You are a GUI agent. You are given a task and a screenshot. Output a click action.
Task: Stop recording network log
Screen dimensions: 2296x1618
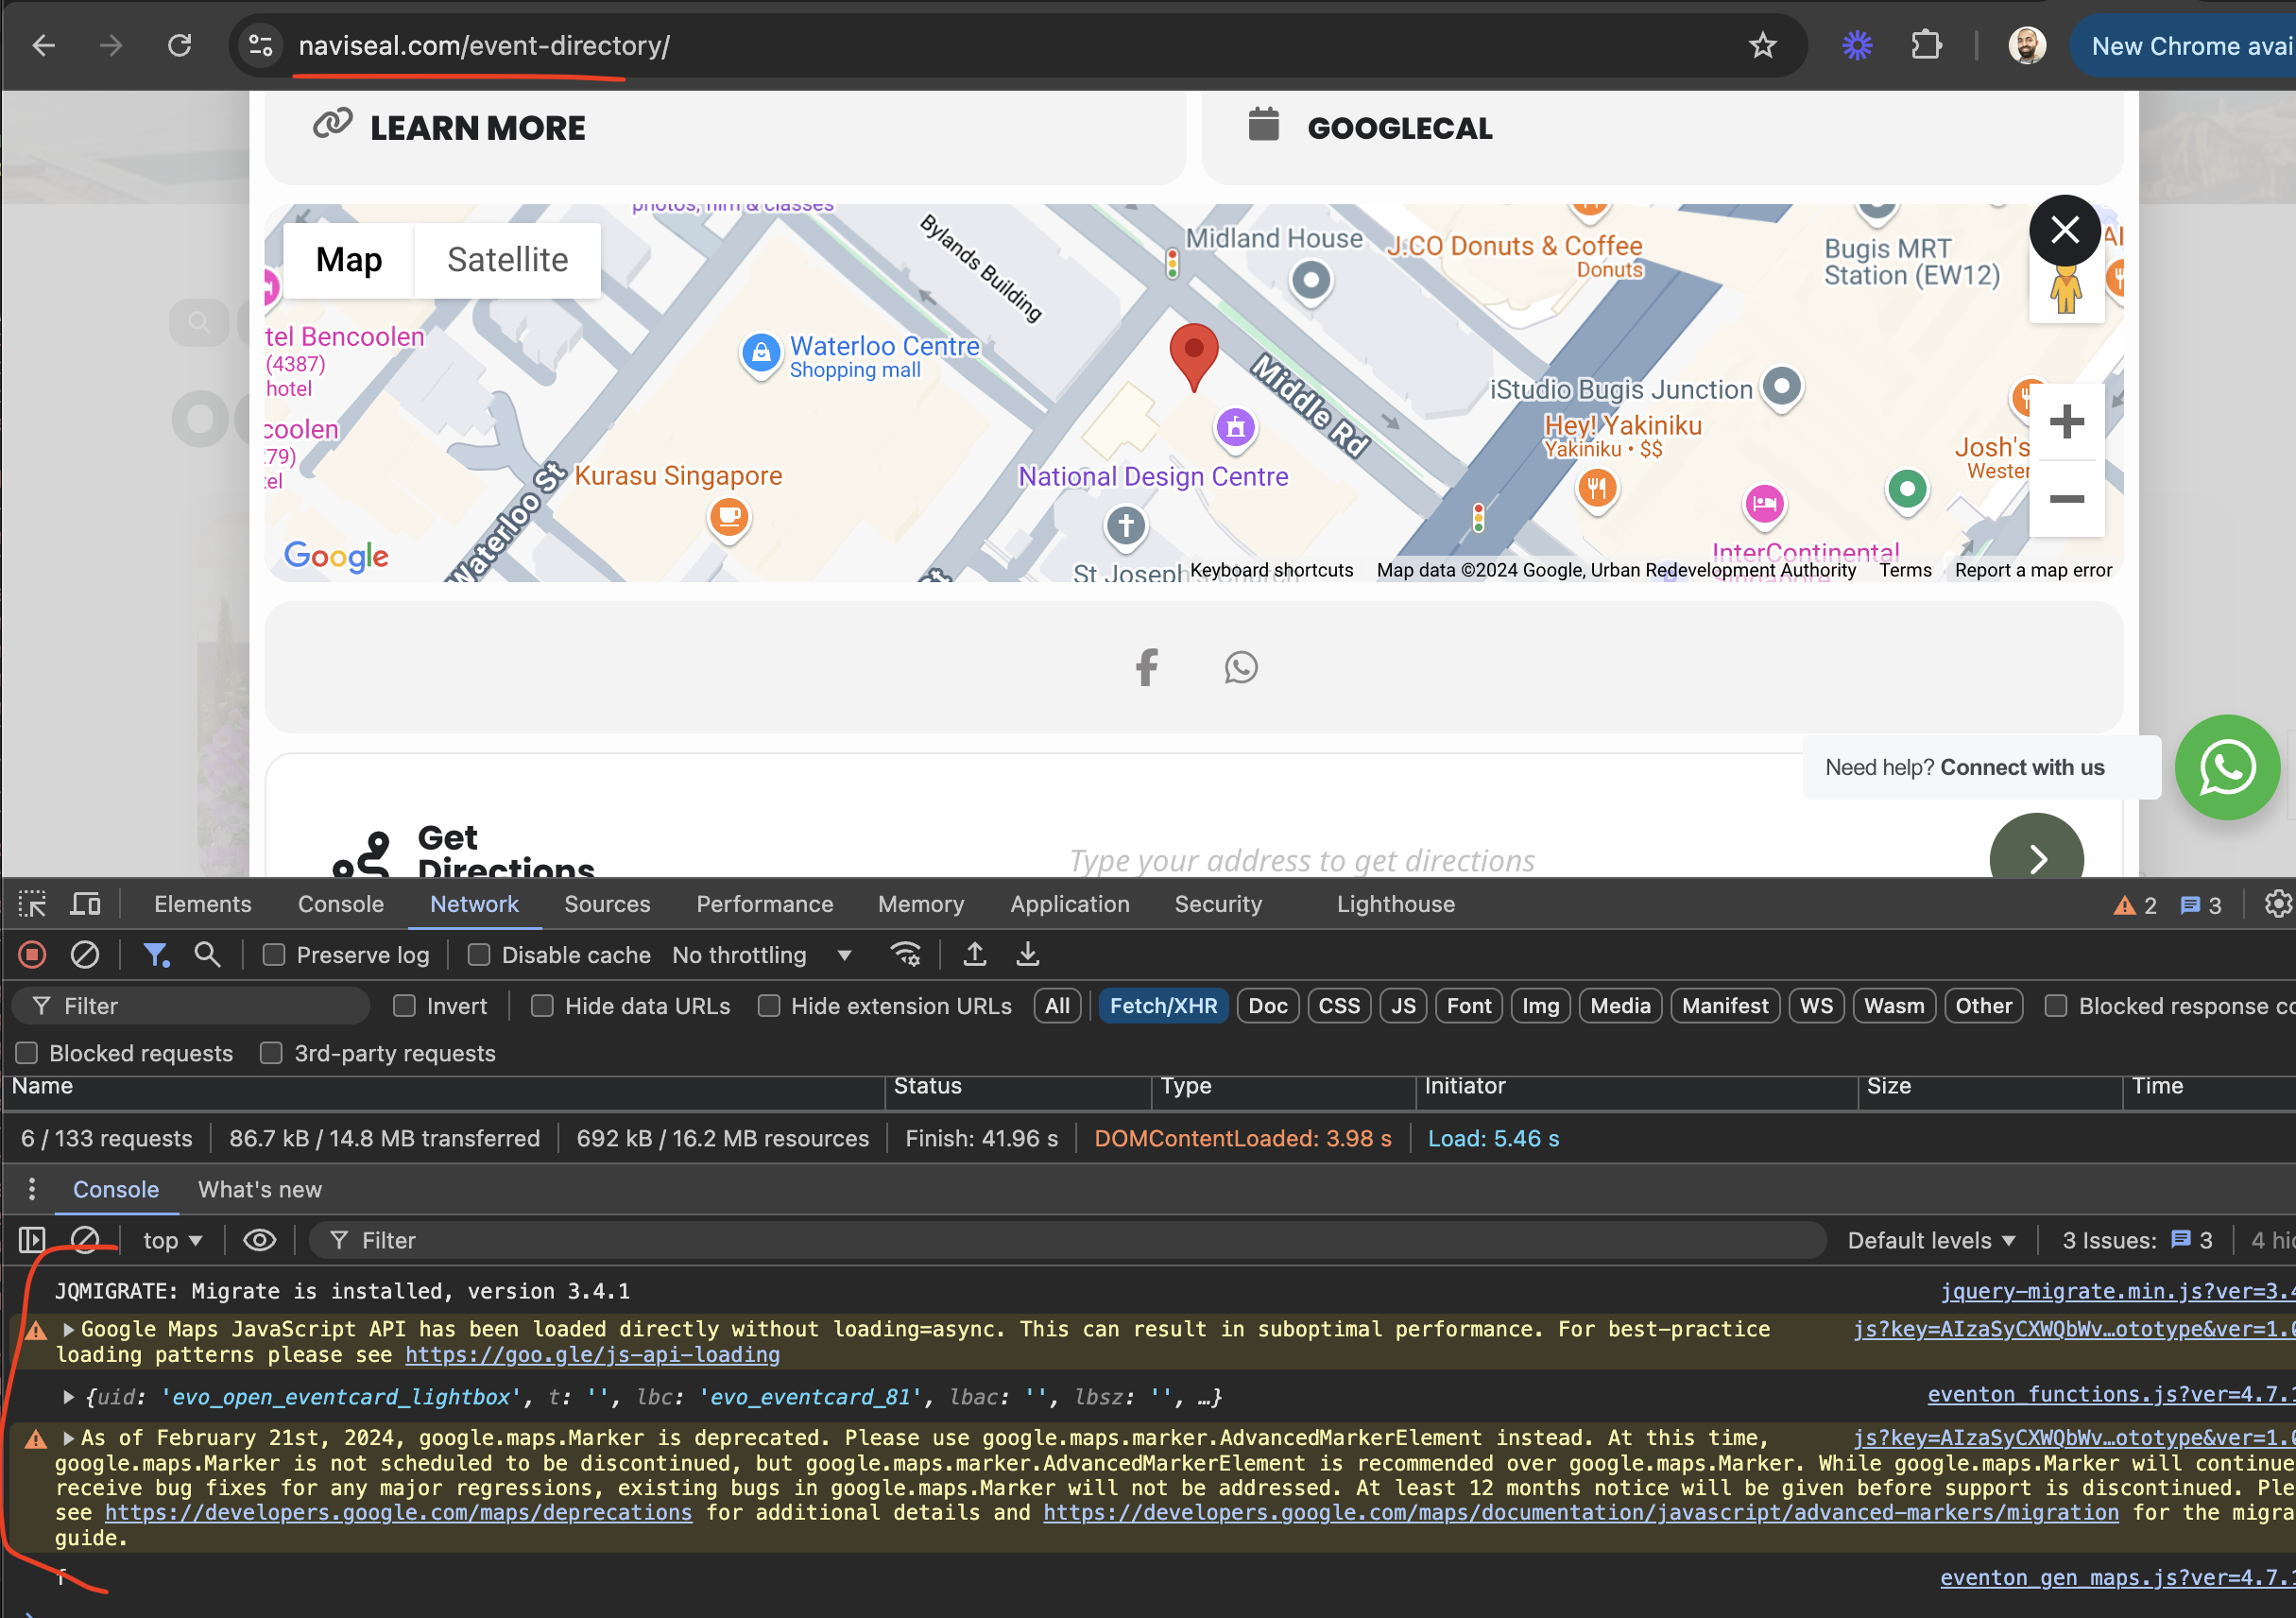32,956
